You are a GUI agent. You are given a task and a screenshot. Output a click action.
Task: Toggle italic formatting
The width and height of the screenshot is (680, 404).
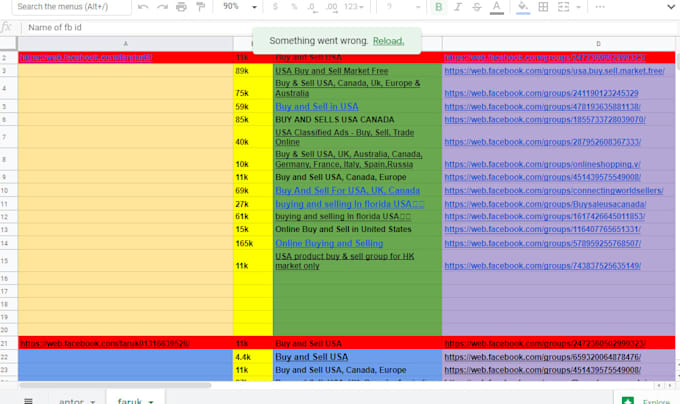pyautogui.click(x=458, y=7)
